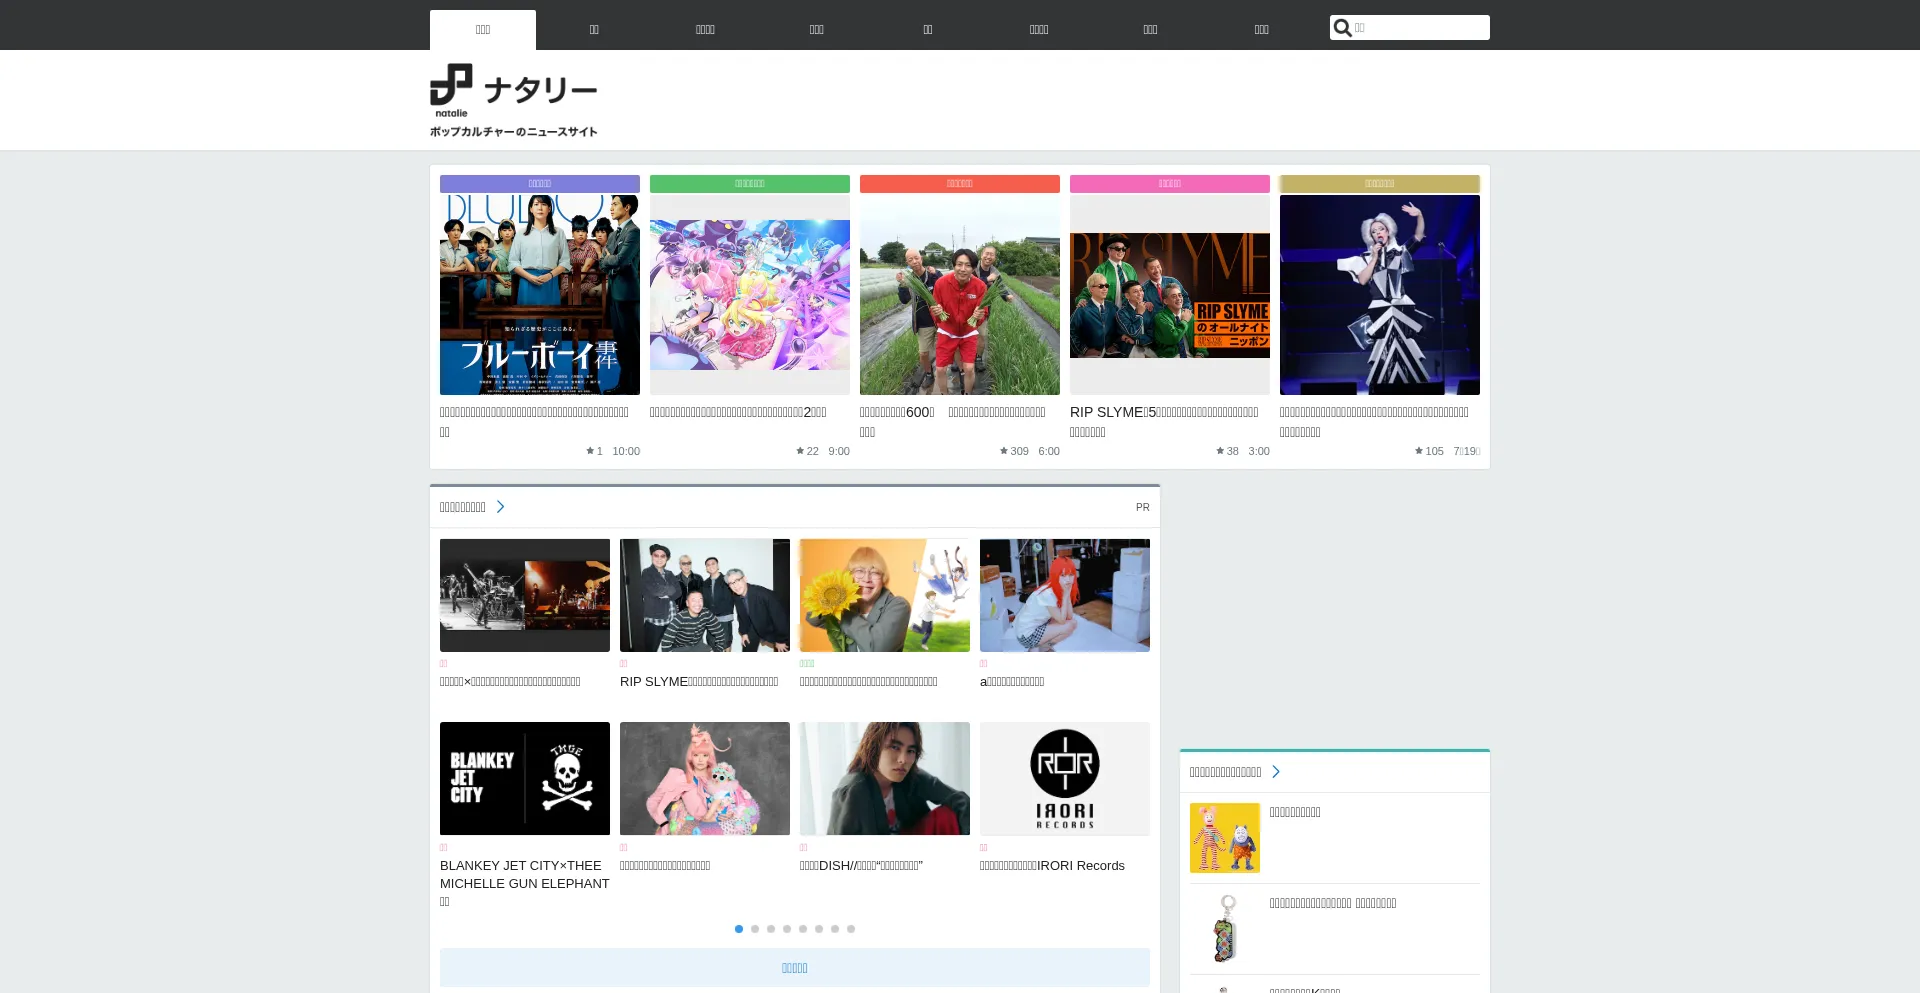
Task: Select the highlighted white tab in navigation bar
Action: [x=482, y=30]
